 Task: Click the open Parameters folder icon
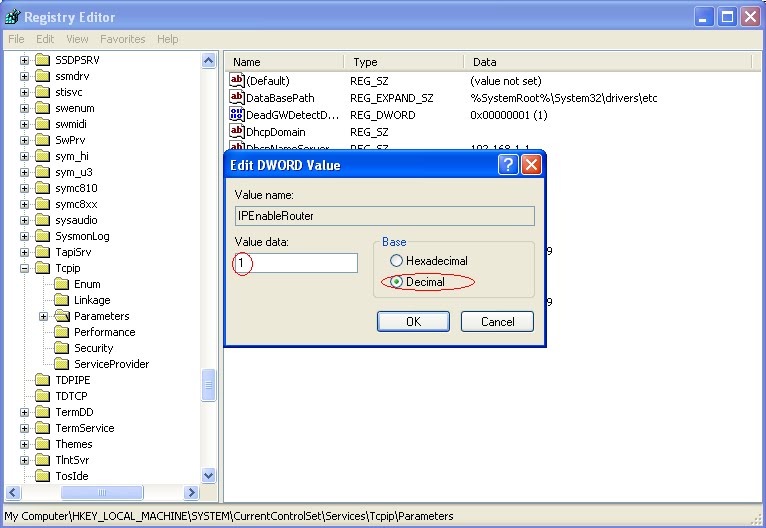[x=62, y=316]
